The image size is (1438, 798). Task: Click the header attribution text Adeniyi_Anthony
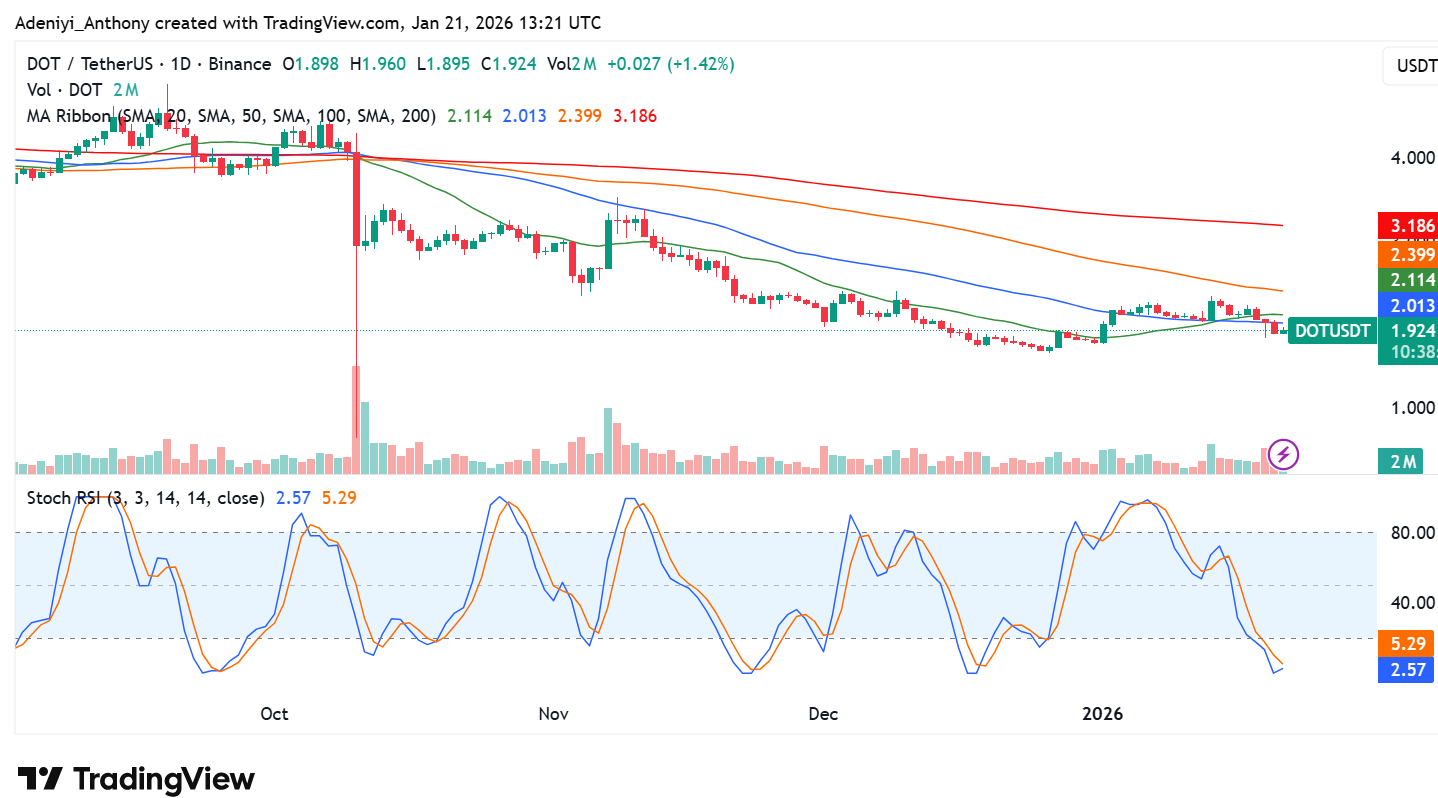click(82, 23)
